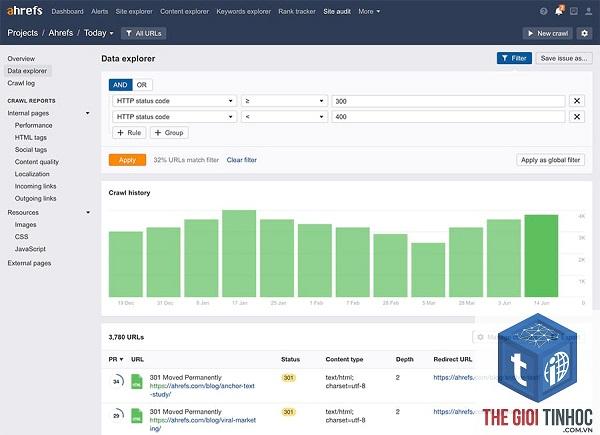Image resolution: width=600 pixels, height=435 pixels.
Task: Apply the filter
Action: click(x=127, y=160)
